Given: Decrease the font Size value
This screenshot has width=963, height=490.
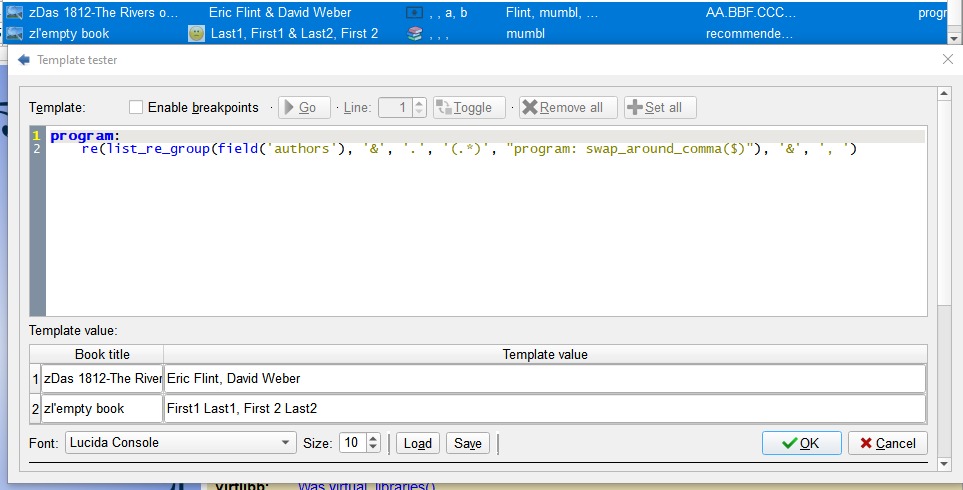Looking at the screenshot, I should pyautogui.click(x=373, y=448).
